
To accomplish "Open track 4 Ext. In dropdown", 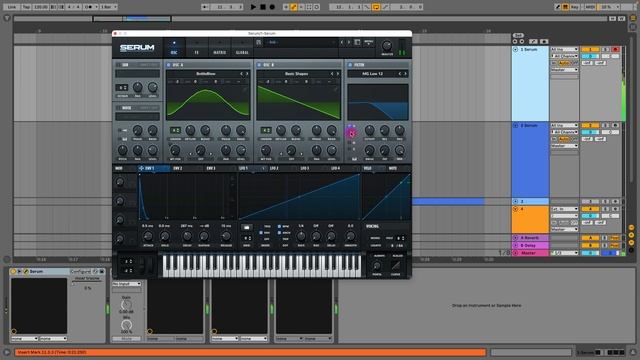I will (x=564, y=209).
